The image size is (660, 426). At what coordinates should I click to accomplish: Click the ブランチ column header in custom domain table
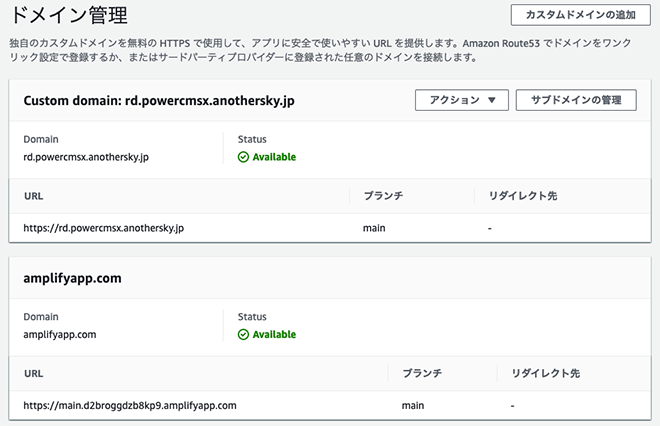coord(383,196)
